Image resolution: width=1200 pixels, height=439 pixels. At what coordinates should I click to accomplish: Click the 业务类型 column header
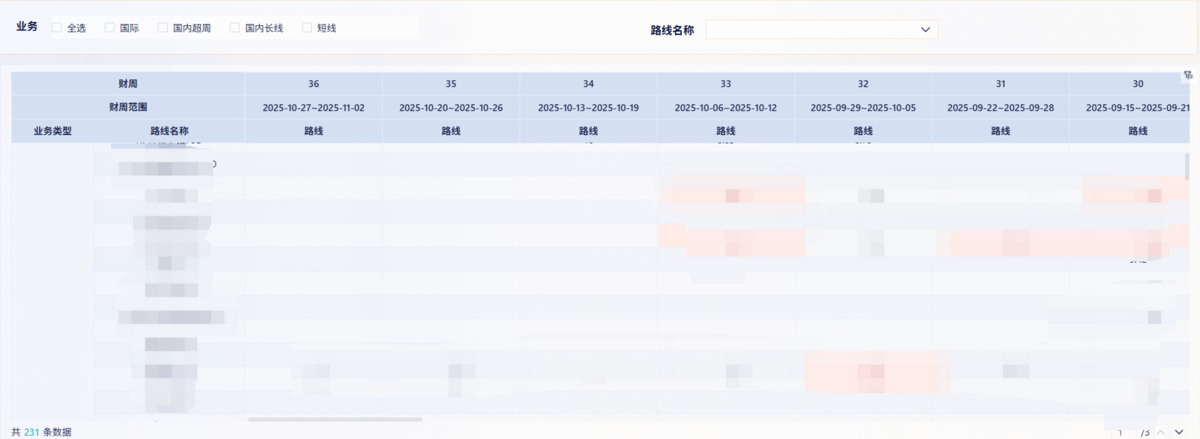coord(52,131)
